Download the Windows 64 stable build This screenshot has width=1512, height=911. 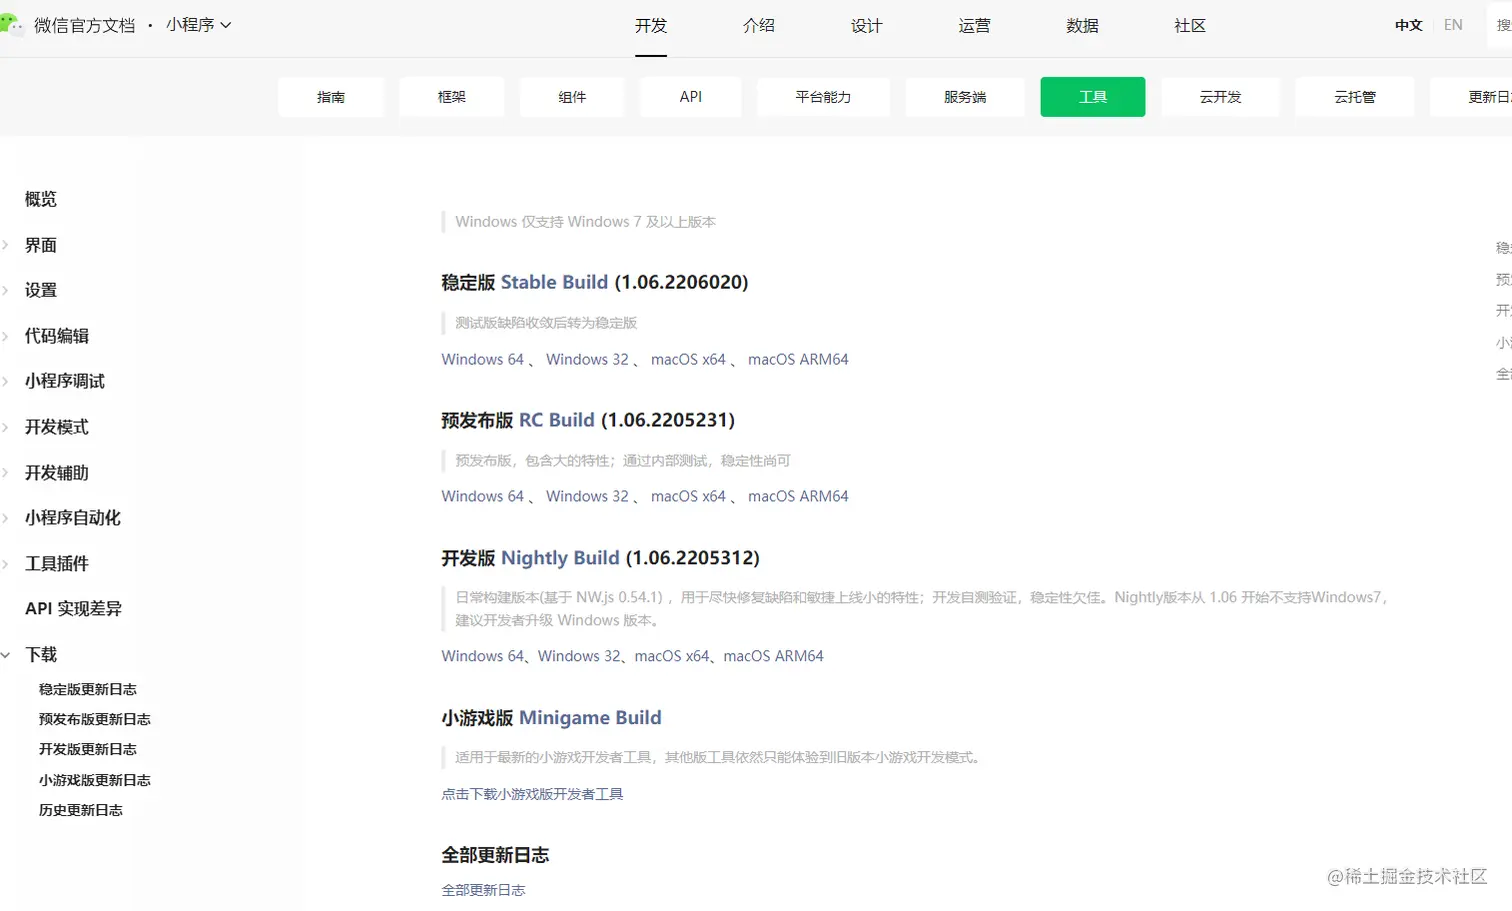coord(481,359)
